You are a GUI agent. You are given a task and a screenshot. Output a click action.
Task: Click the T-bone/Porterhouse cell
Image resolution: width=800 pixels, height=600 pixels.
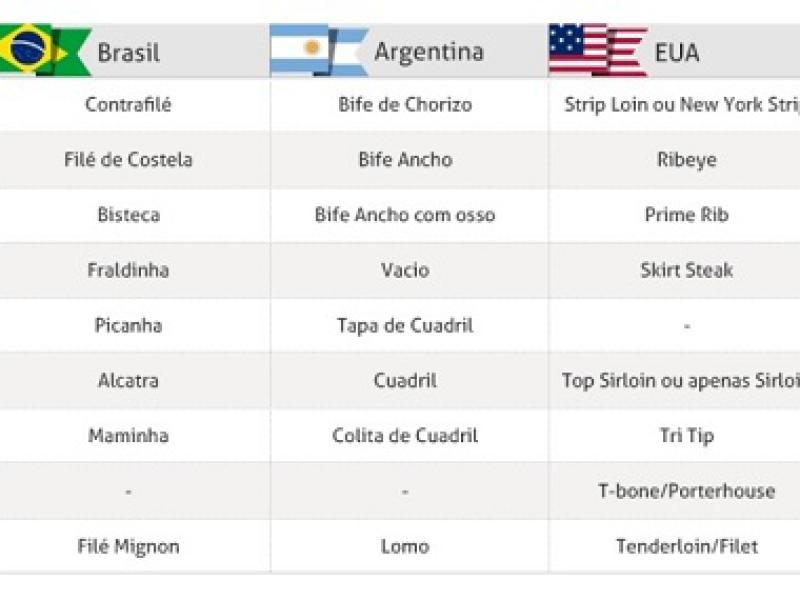686,491
